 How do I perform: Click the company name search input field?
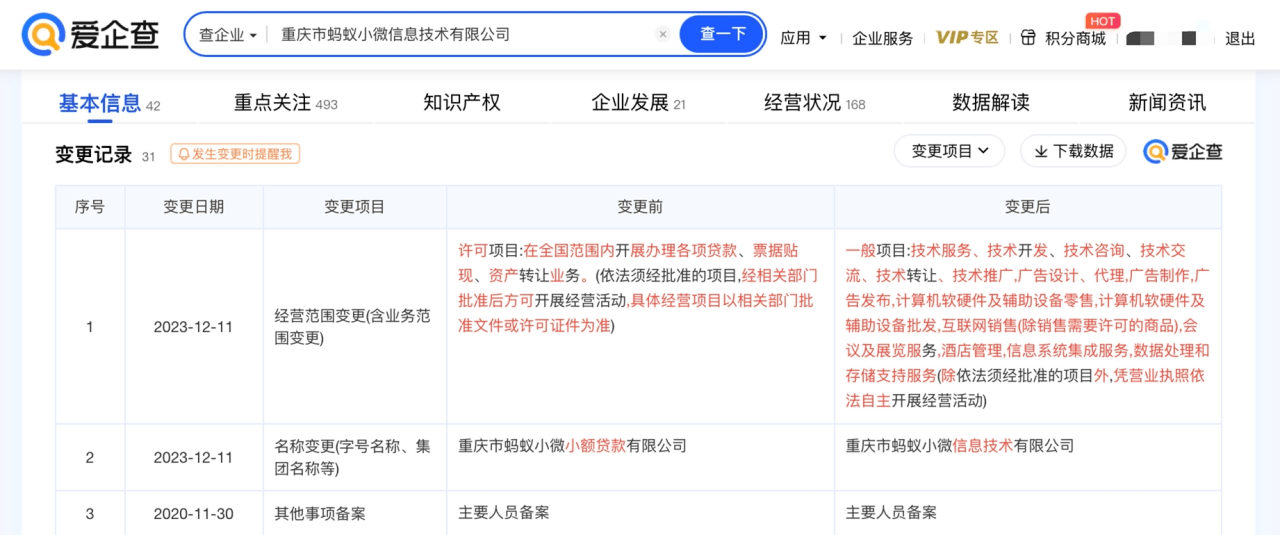pos(460,34)
